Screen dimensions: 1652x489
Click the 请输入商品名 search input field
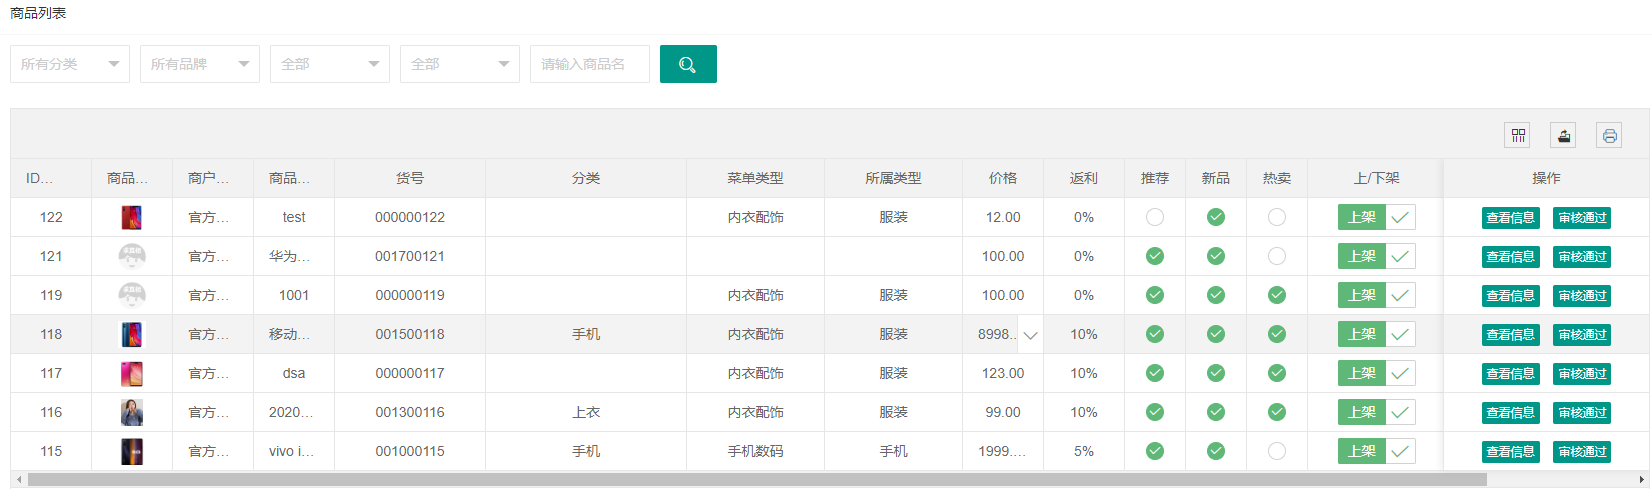[x=590, y=64]
